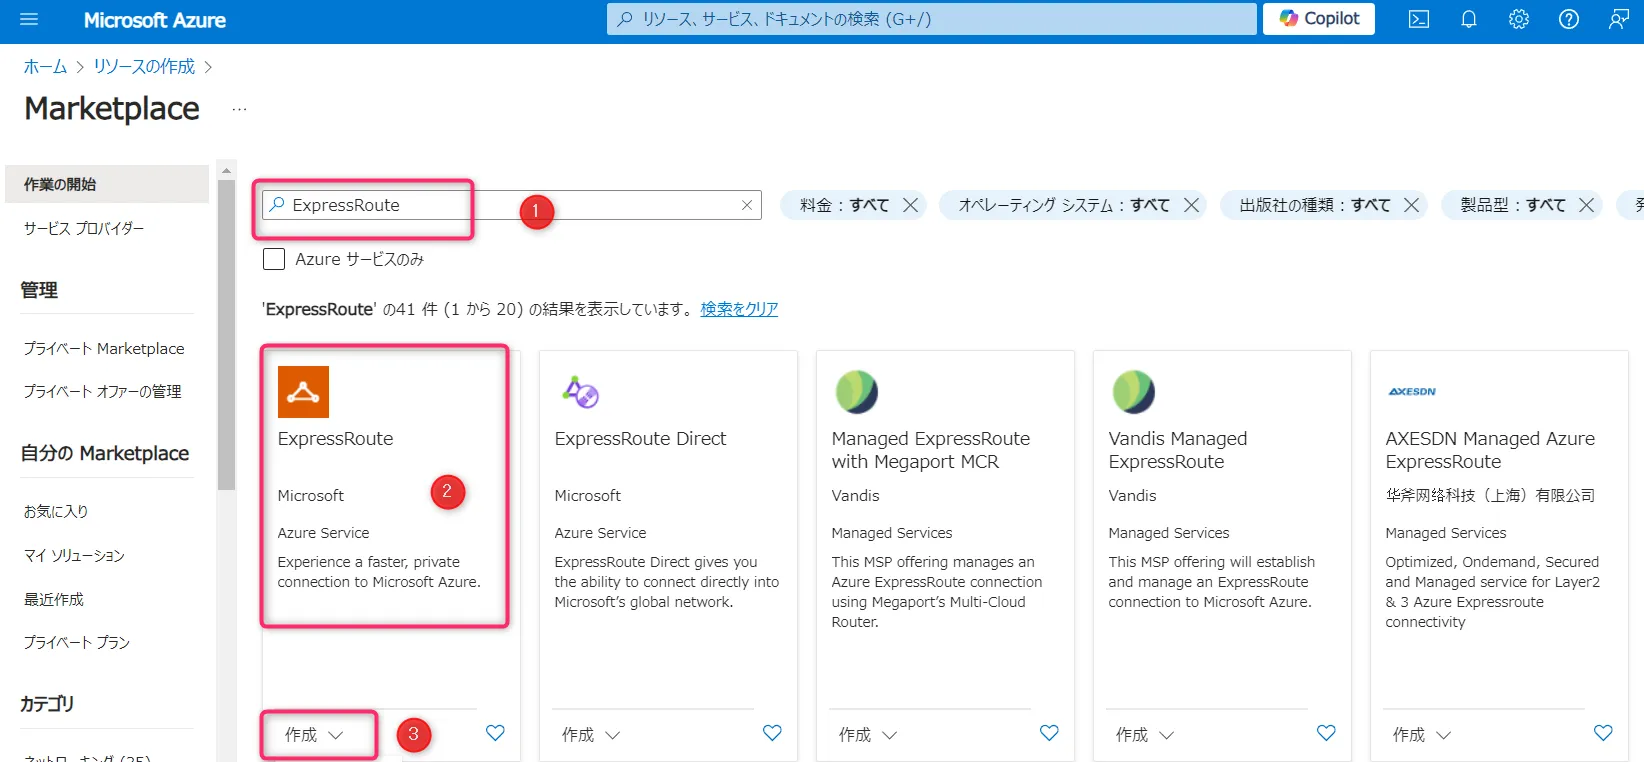Click the Vandis Managed ExpressRoute logo
This screenshot has height=762, width=1644.
tap(1134, 392)
